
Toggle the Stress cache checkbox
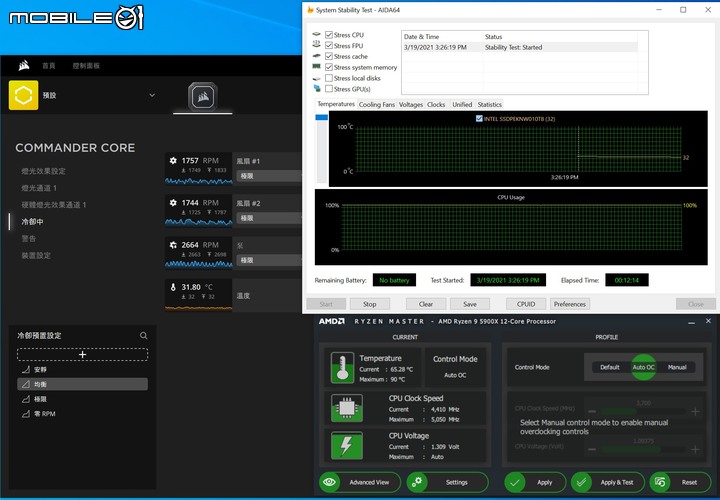pyautogui.click(x=329, y=56)
